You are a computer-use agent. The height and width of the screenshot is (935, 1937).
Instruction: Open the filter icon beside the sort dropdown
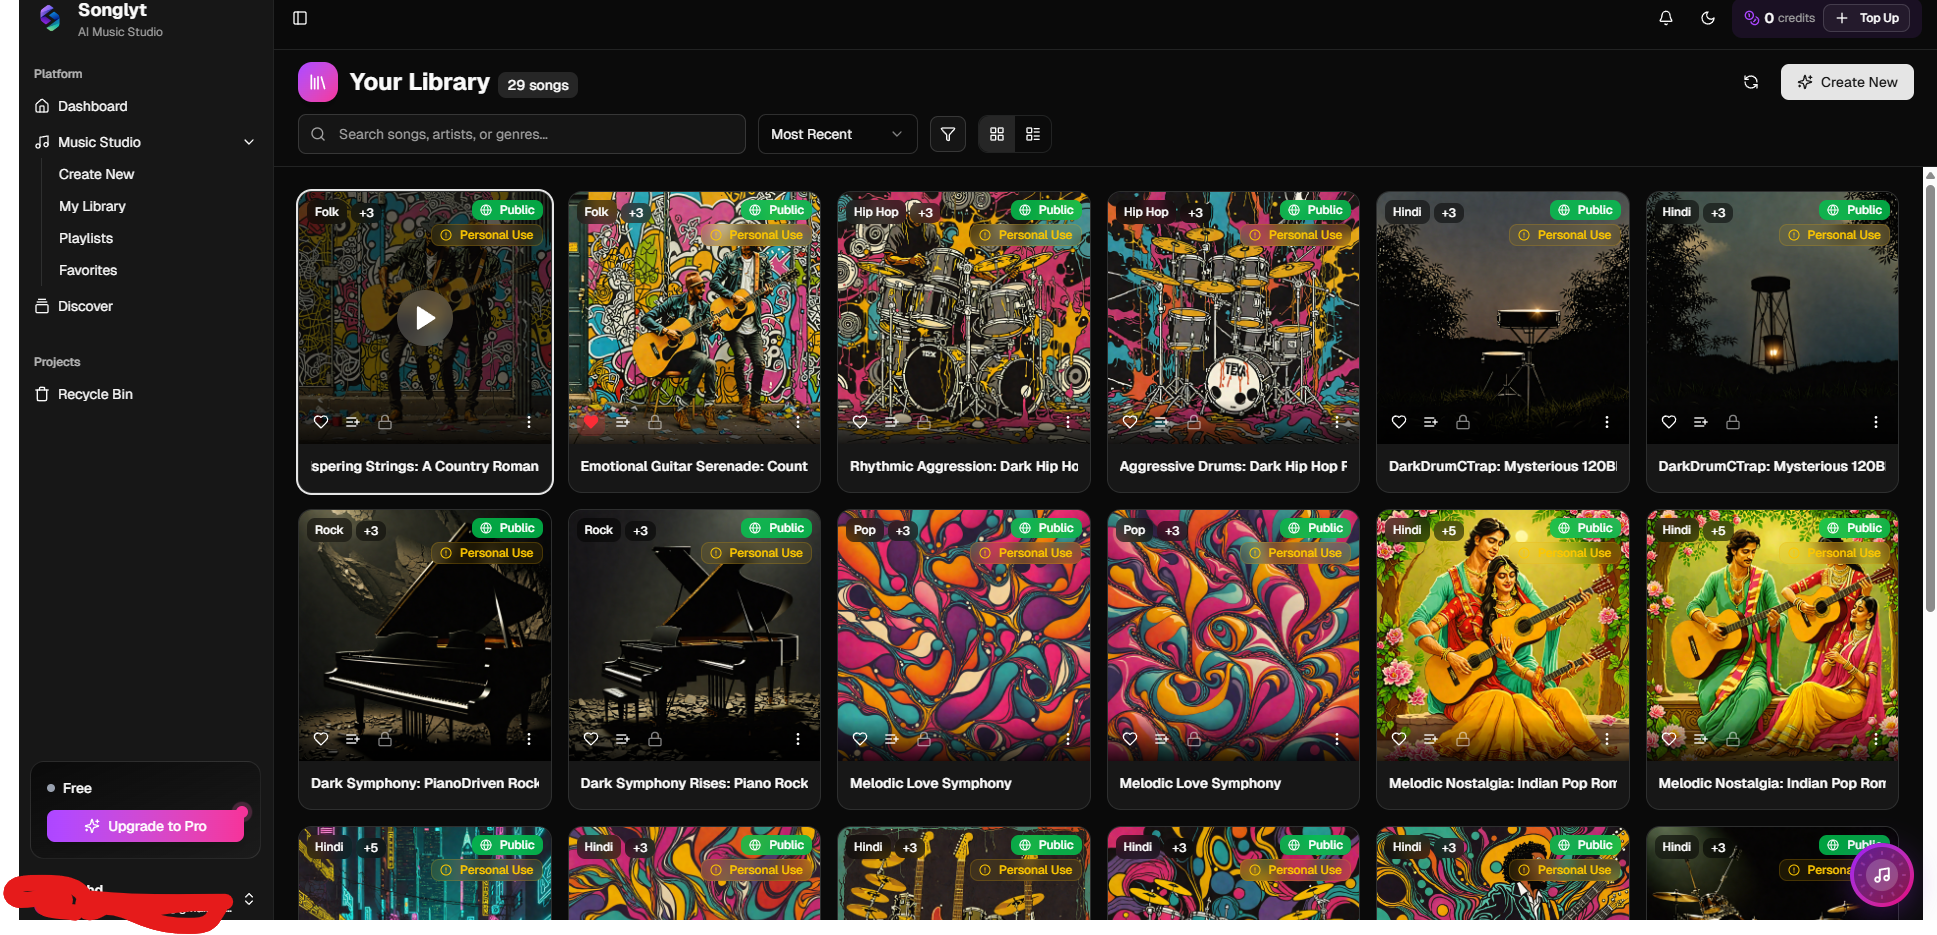(x=947, y=133)
